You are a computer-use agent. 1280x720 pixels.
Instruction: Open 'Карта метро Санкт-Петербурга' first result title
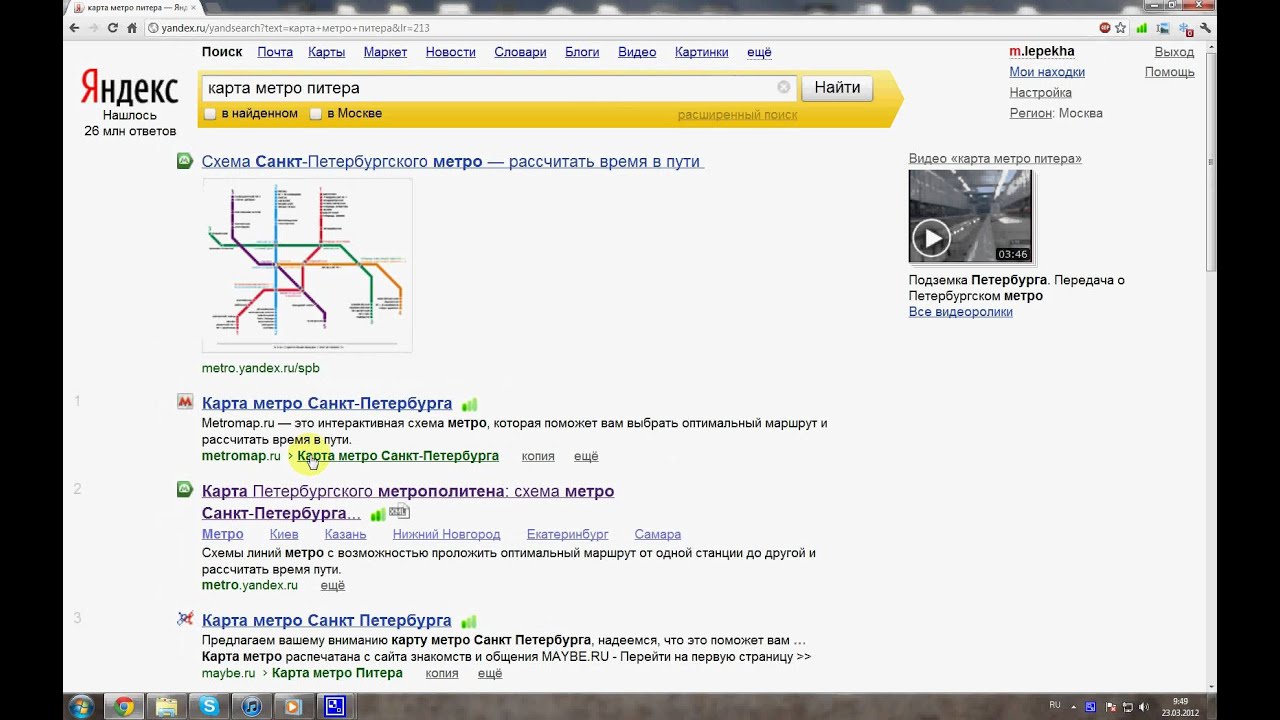coord(327,403)
